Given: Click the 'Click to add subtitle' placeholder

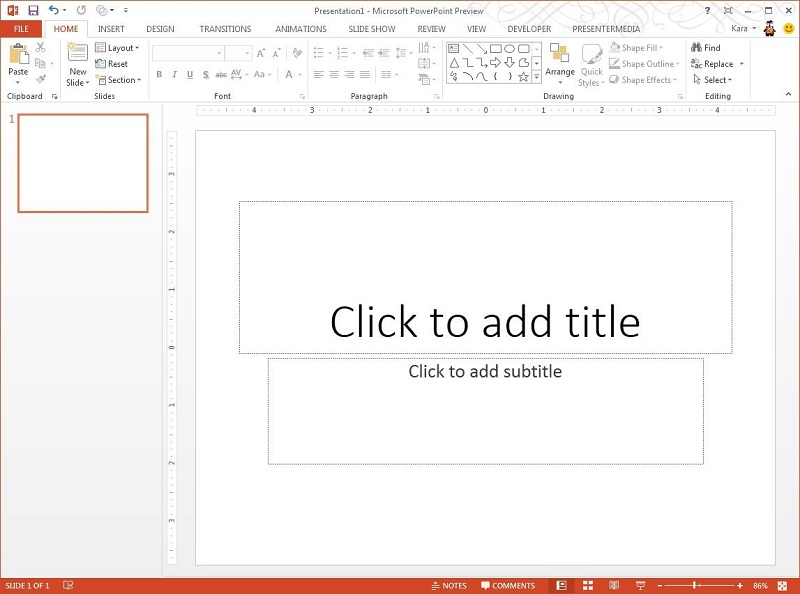Looking at the screenshot, I should pos(486,411).
